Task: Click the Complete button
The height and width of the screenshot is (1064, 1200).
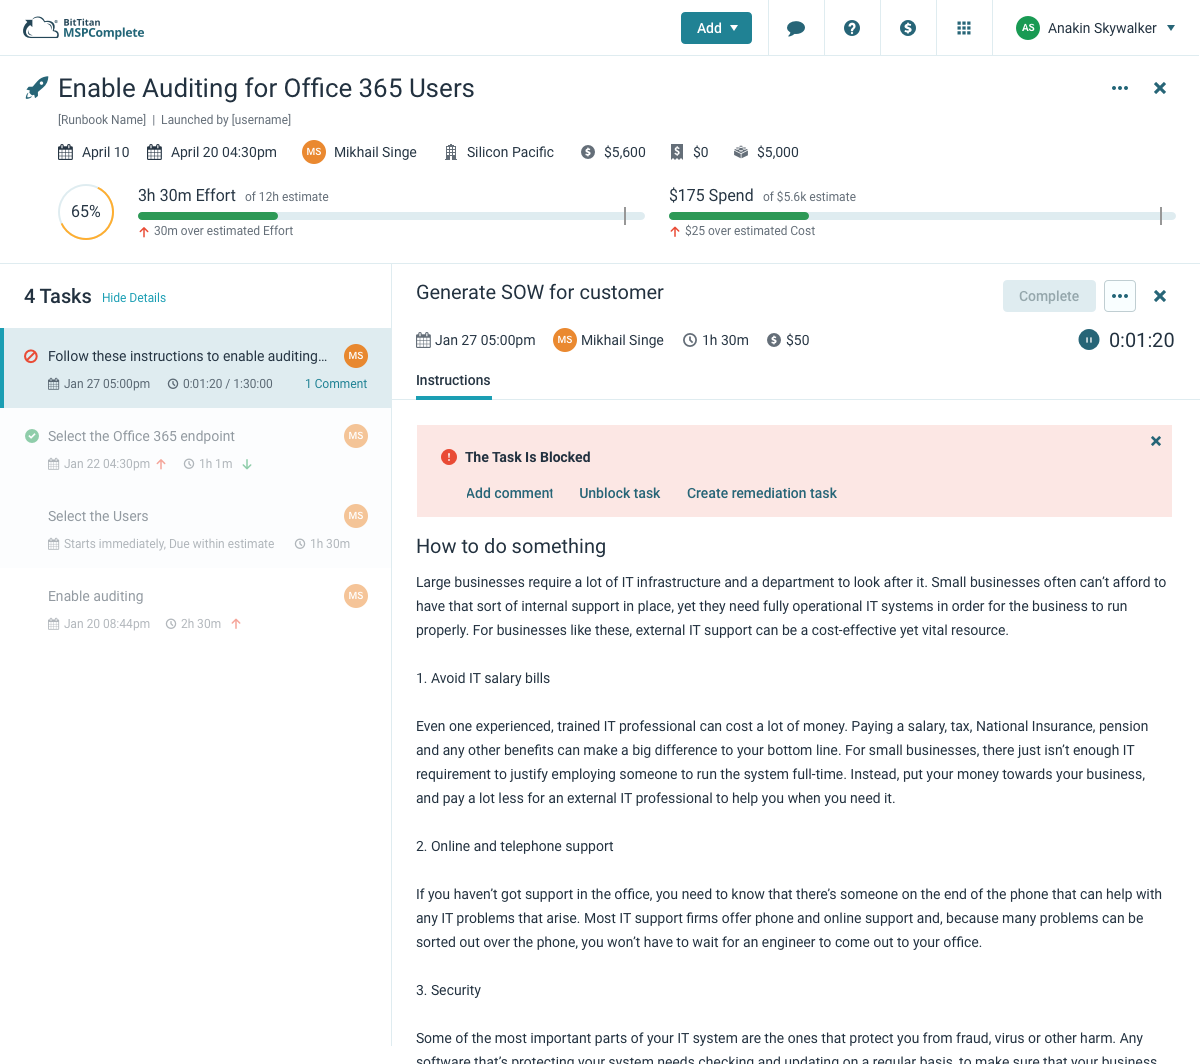Action: [1049, 296]
